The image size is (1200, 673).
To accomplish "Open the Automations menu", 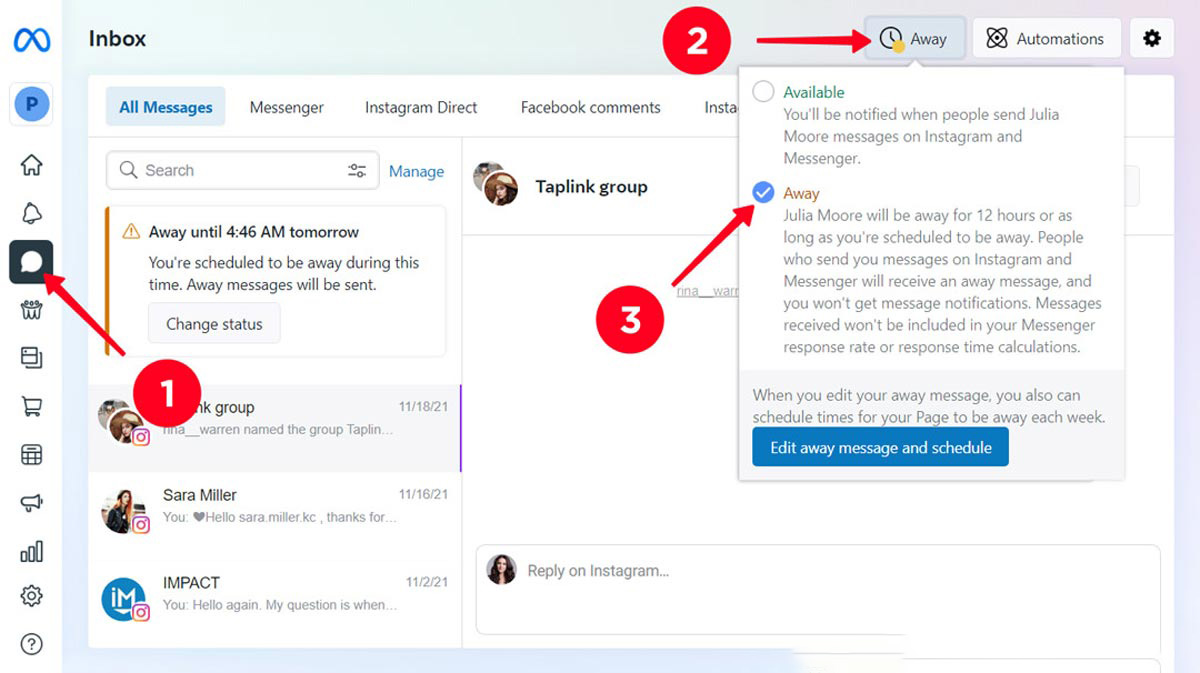I will [1046, 39].
